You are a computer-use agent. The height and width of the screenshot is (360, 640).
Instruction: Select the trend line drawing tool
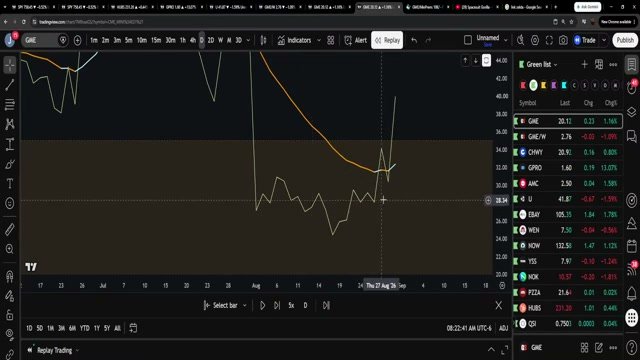(10, 84)
